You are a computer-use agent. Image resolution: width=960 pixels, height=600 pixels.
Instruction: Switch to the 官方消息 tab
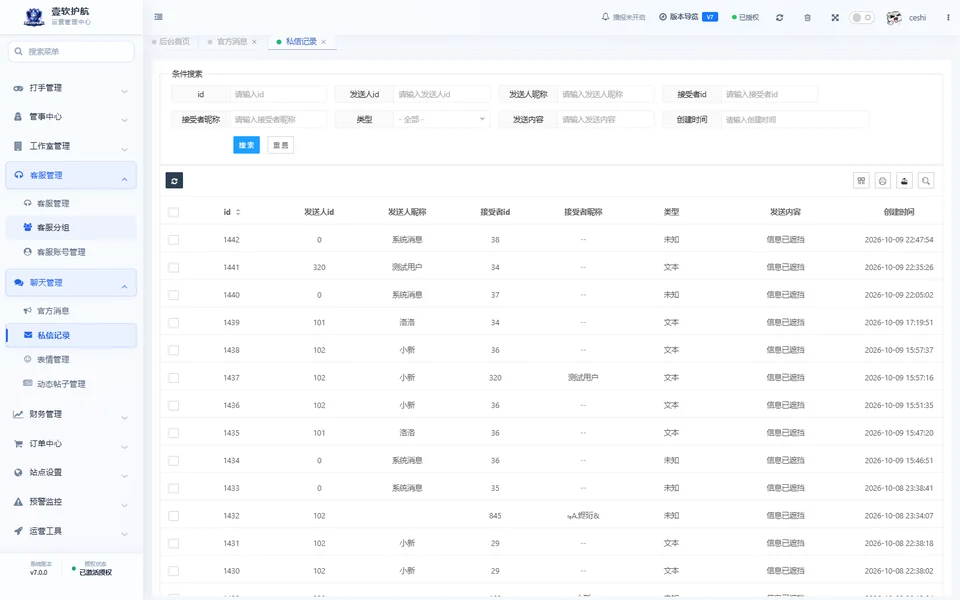[232, 42]
